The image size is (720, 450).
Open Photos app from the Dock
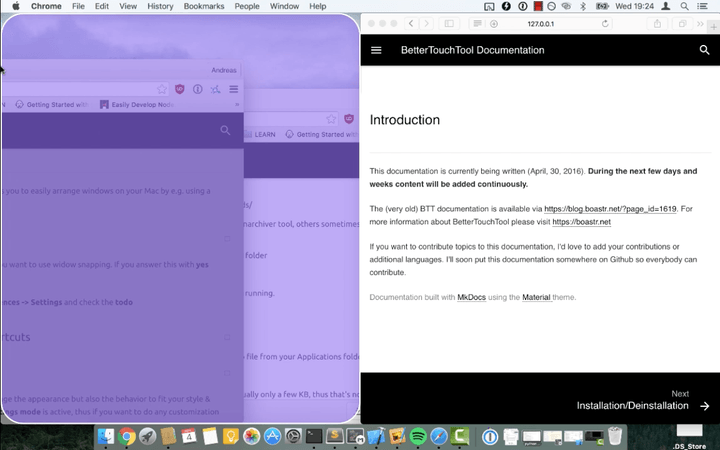[x=251, y=436]
